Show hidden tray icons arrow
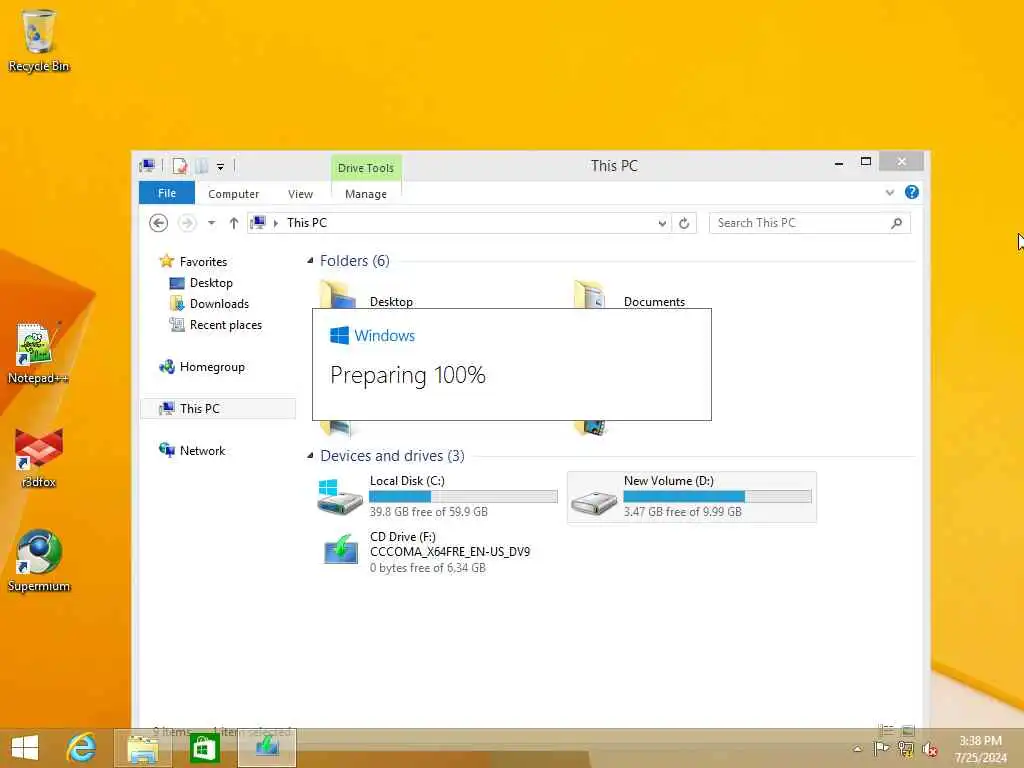The height and width of the screenshot is (768, 1024). click(857, 749)
